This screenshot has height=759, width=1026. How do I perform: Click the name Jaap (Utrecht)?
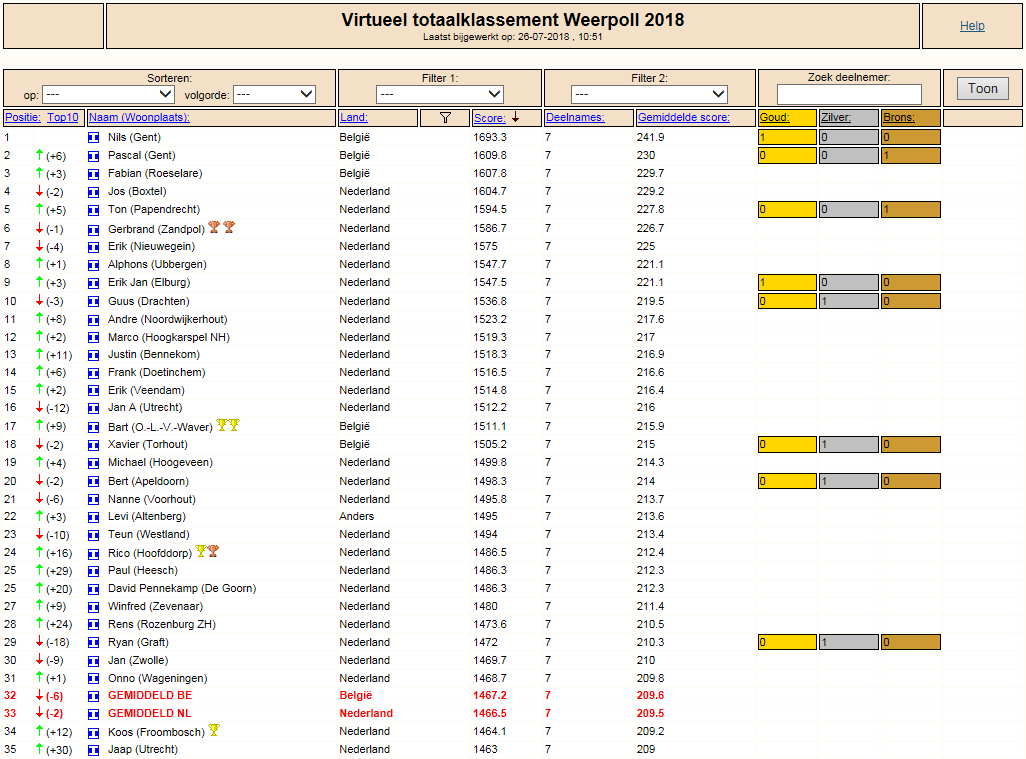[x=143, y=750]
